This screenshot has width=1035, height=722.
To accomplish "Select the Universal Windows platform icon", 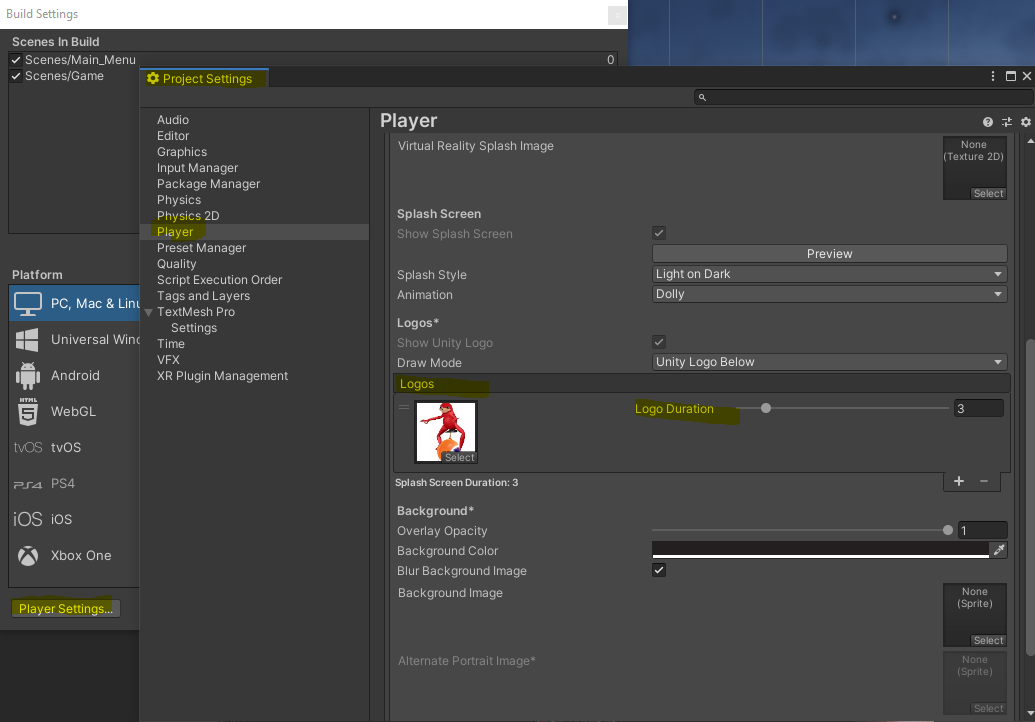I will click(27, 340).
